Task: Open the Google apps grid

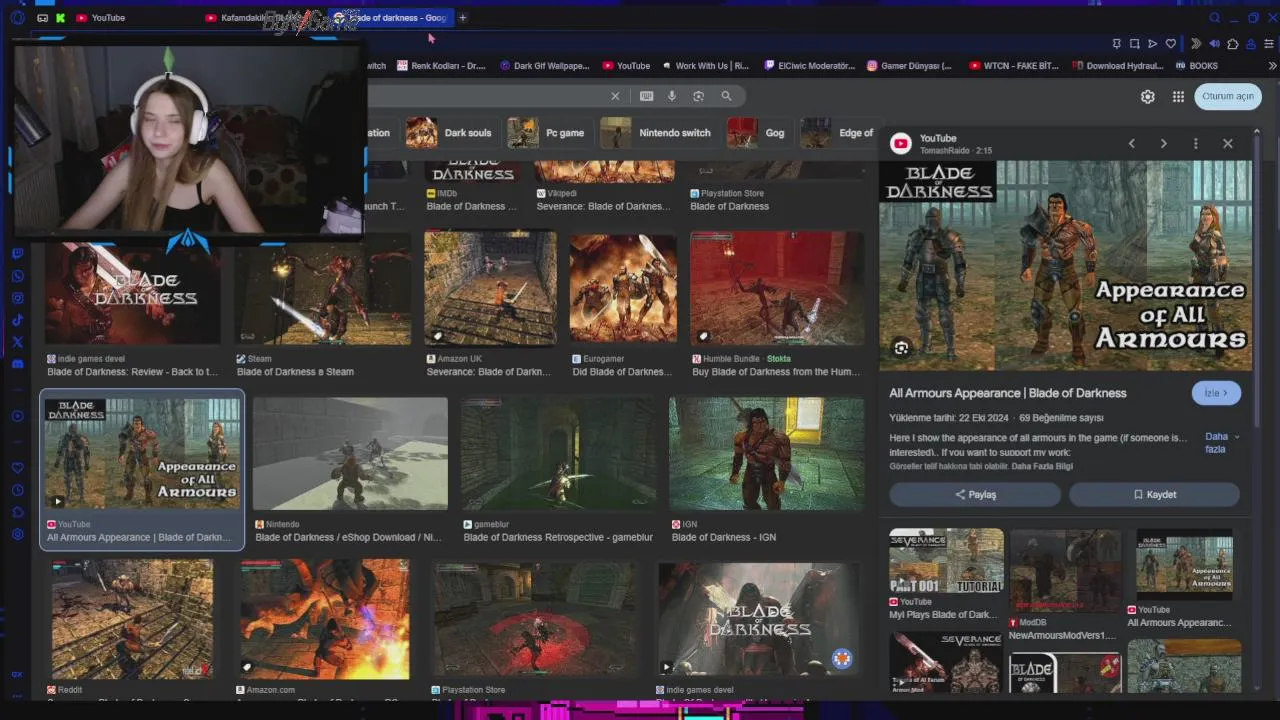Action: coord(1178,97)
